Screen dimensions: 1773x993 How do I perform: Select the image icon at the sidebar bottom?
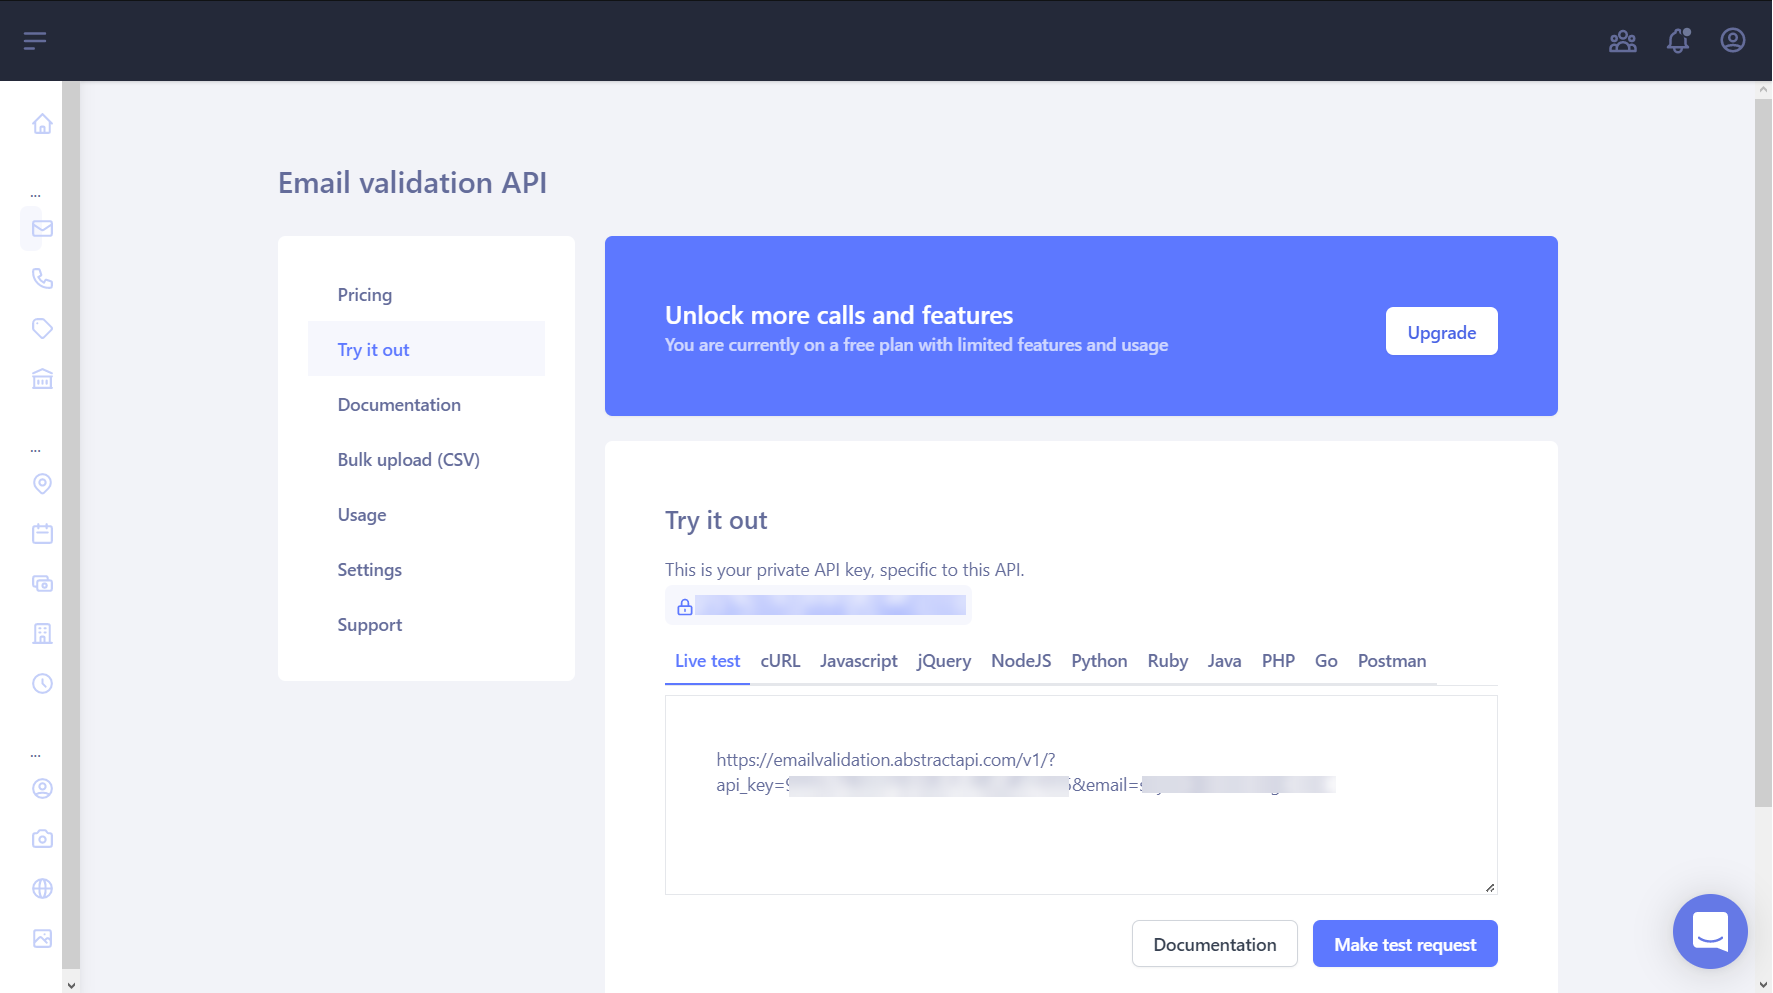click(41, 938)
